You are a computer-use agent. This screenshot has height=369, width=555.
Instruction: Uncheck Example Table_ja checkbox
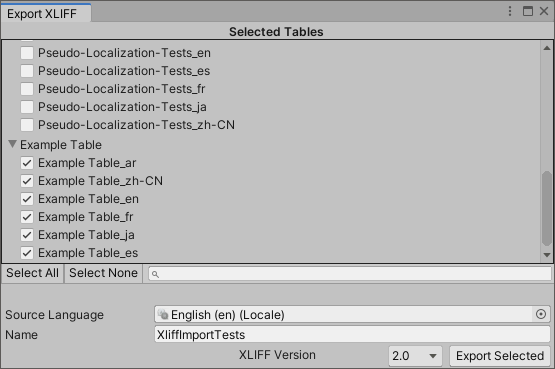click(x=27, y=235)
